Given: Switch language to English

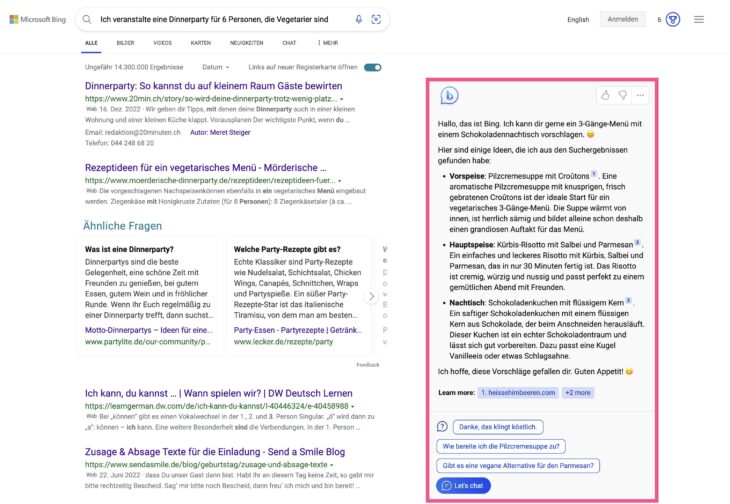Looking at the screenshot, I should point(578,20).
